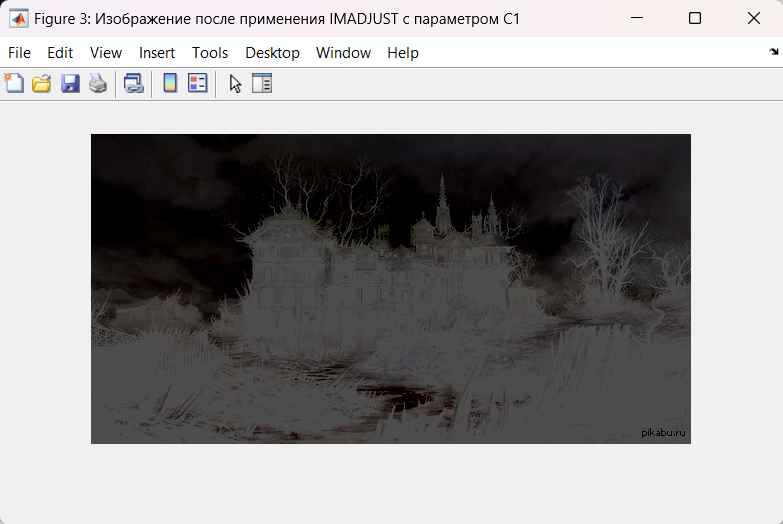This screenshot has width=783, height=524.
Task: Click the New Figure toolbar icon
Action: coord(14,83)
